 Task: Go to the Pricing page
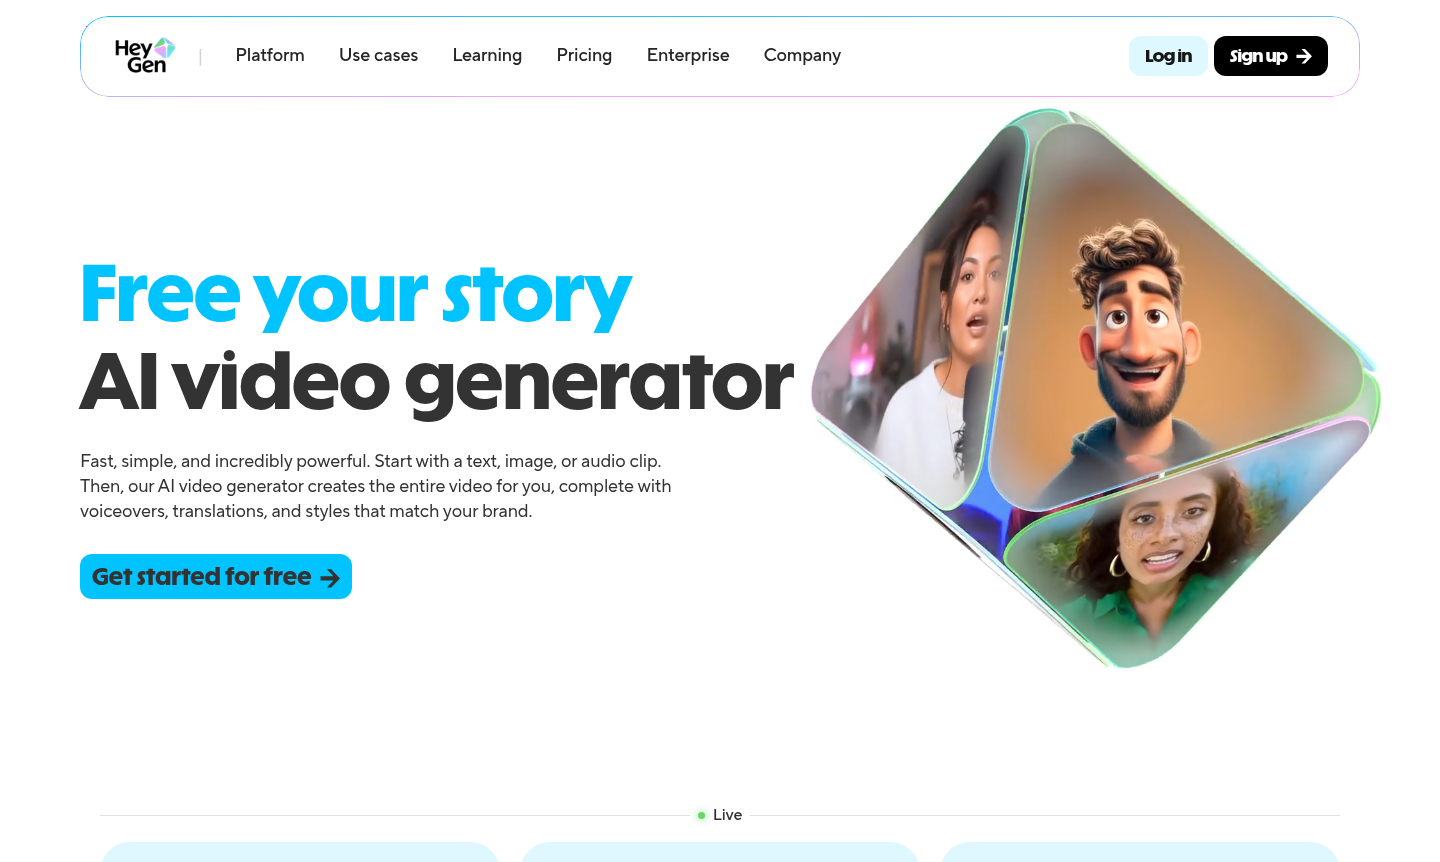click(x=584, y=55)
